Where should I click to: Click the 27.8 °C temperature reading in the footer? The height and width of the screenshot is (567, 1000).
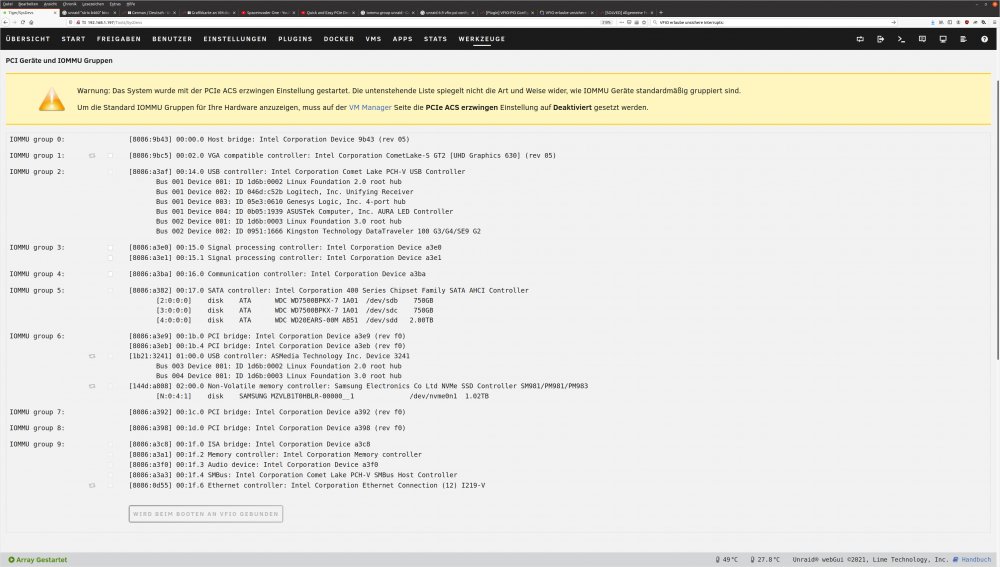(x=765, y=559)
